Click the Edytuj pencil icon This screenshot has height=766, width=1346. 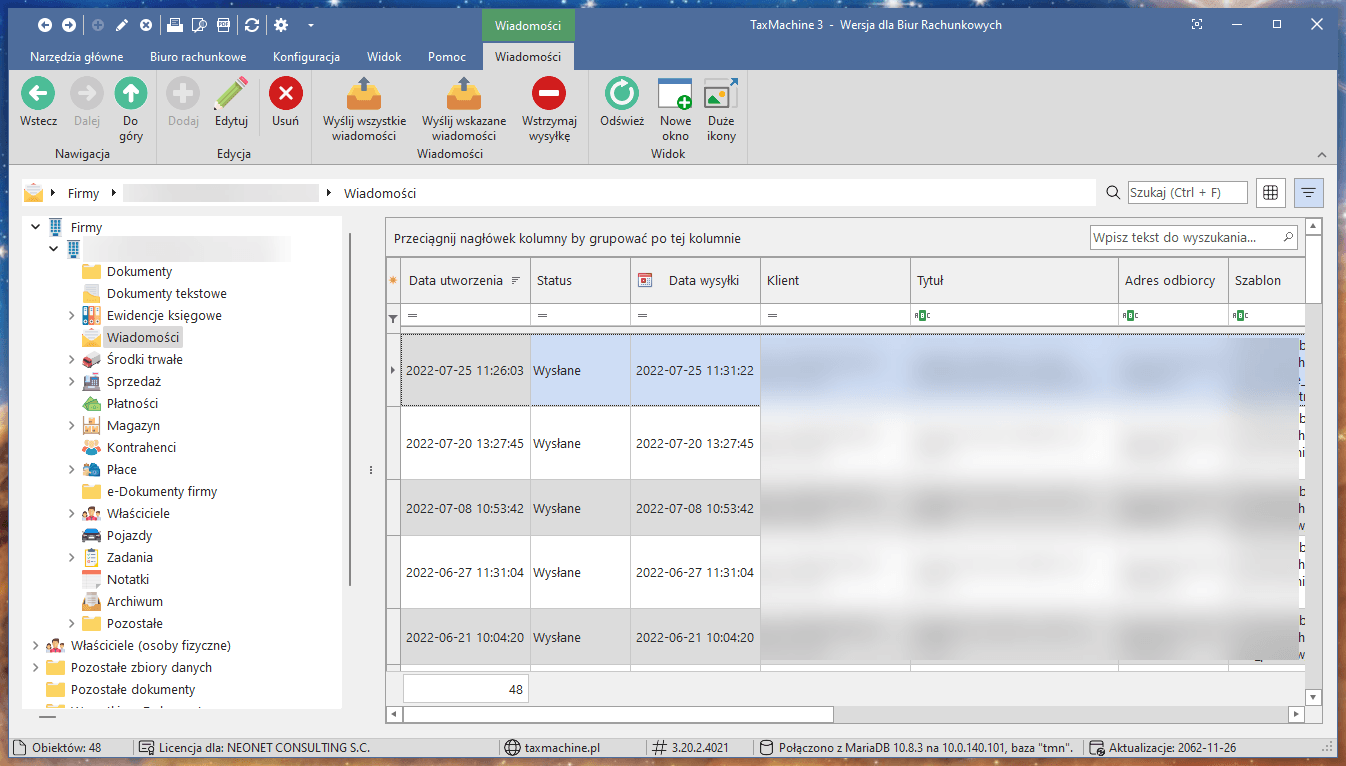point(231,94)
